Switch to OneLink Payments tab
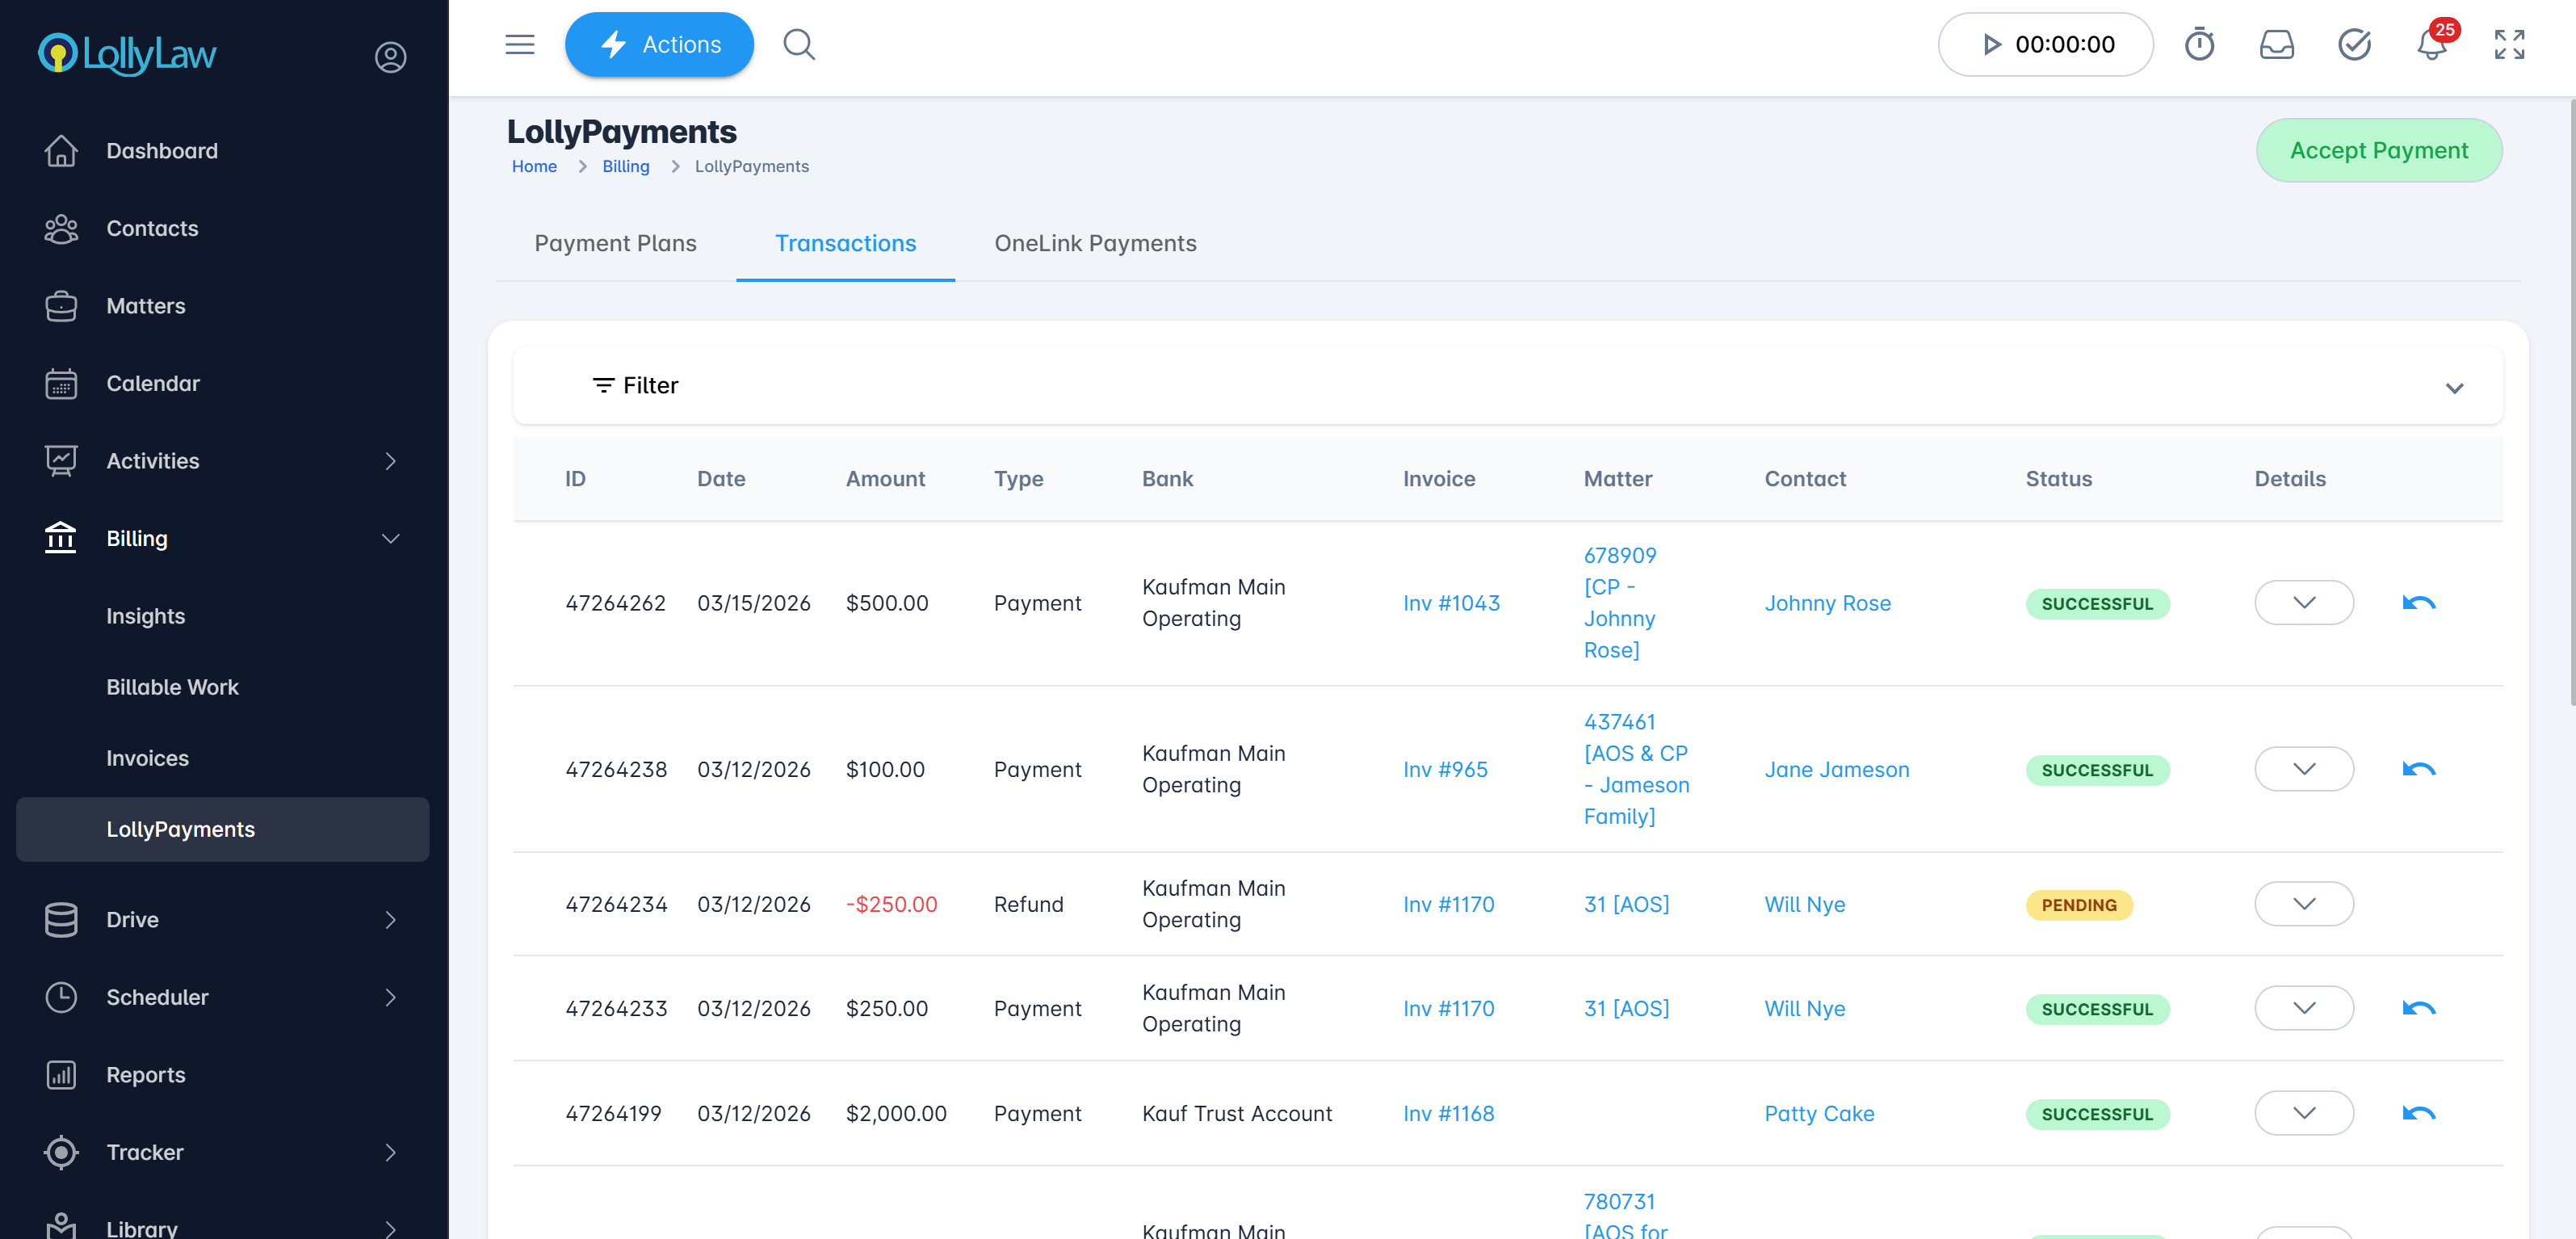This screenshot has height=1239, width=2576. (x=1095, y=243)
